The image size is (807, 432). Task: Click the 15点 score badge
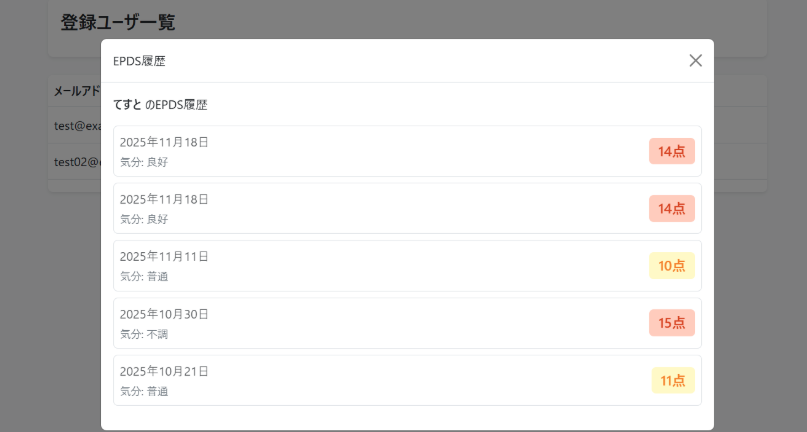point(672,323)
